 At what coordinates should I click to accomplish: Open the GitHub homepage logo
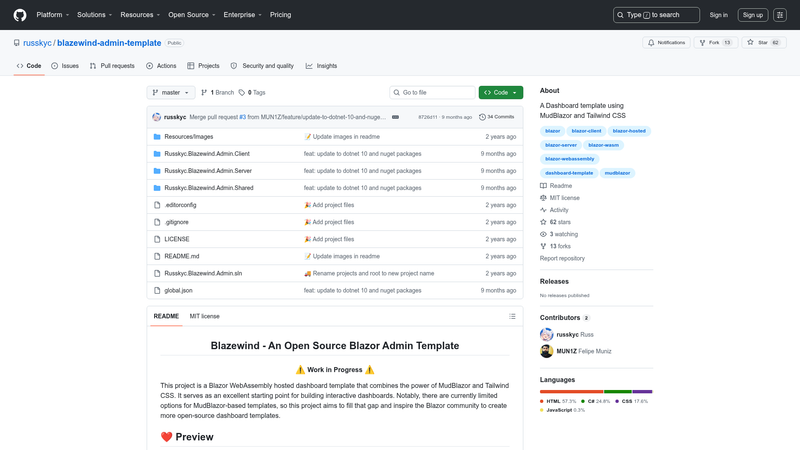tap(20, 15)
